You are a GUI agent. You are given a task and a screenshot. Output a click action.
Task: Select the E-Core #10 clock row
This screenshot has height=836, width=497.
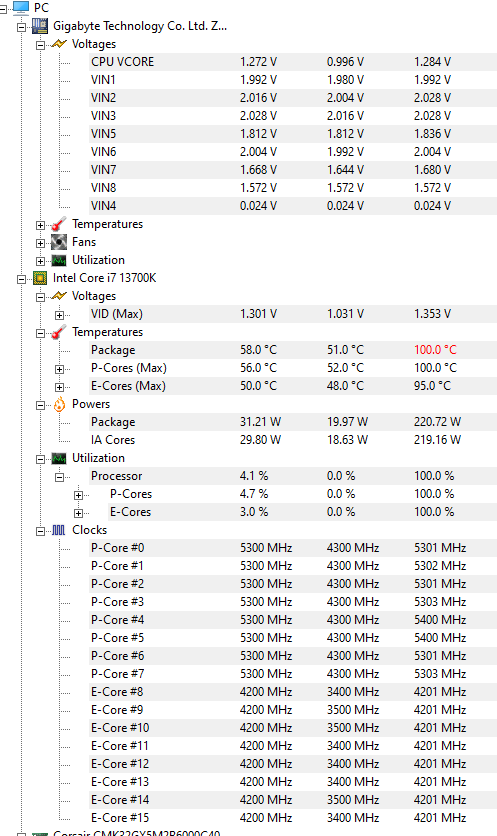pos(293,728)
